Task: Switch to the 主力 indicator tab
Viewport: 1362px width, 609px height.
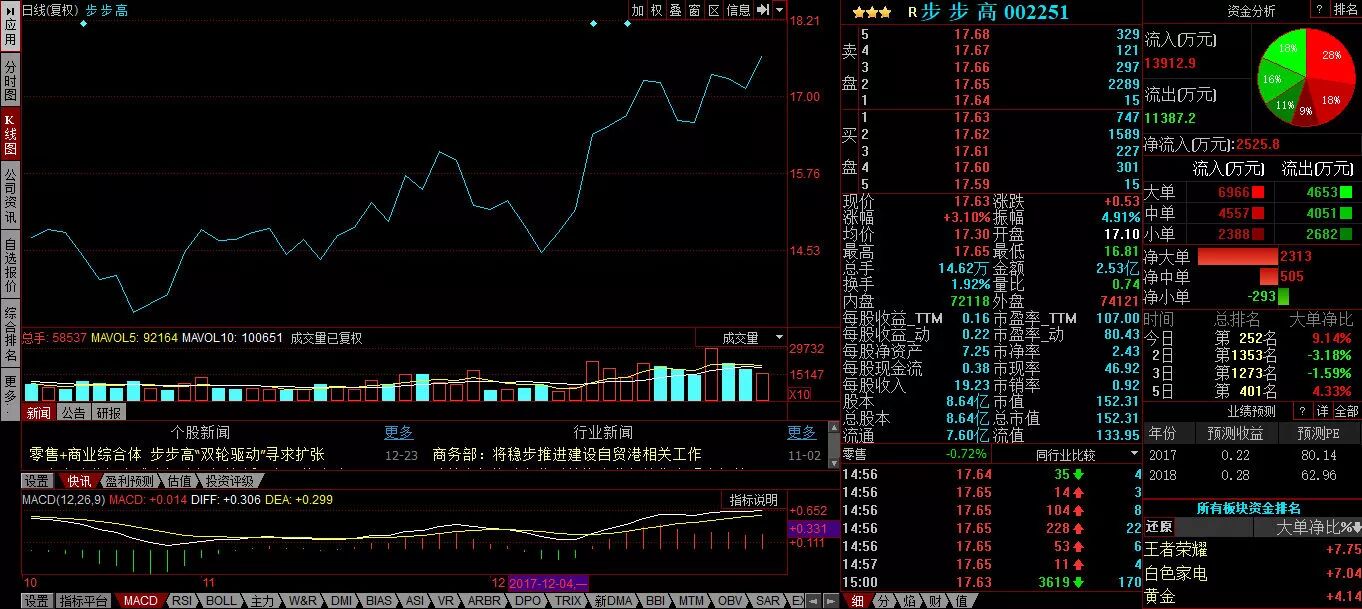Action: [262, 601]
